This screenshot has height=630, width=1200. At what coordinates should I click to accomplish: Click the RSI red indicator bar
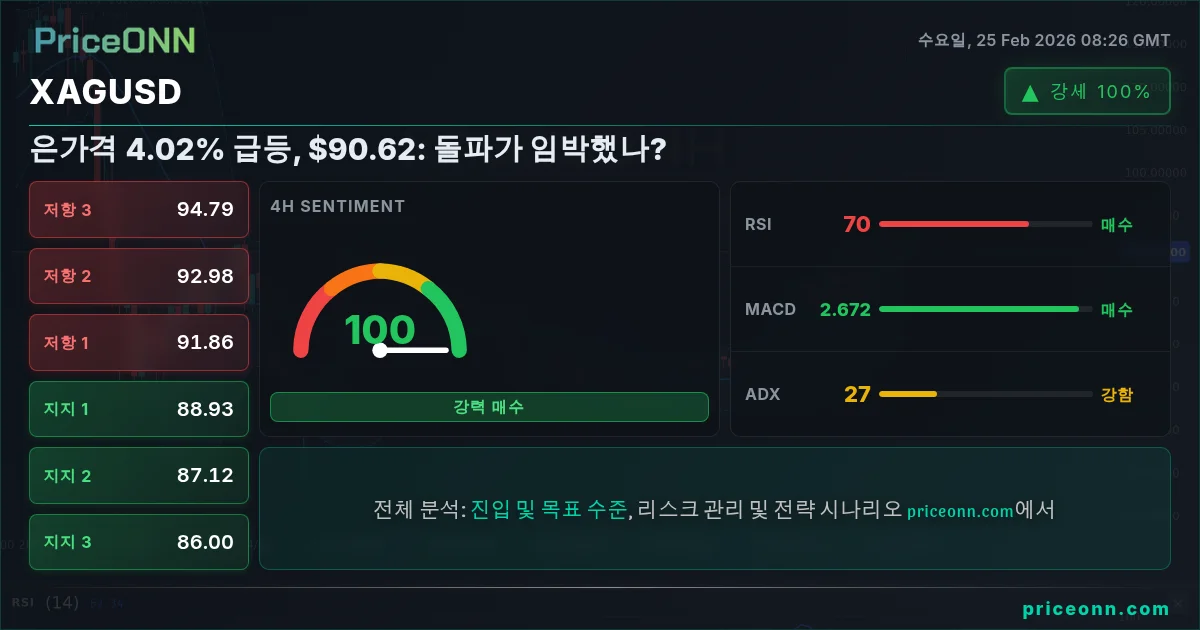coord(953,224)
